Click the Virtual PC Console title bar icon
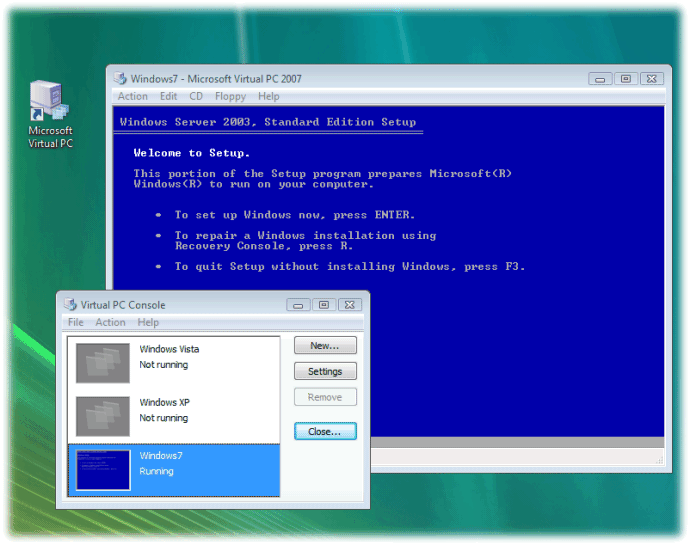 point(70,304)
